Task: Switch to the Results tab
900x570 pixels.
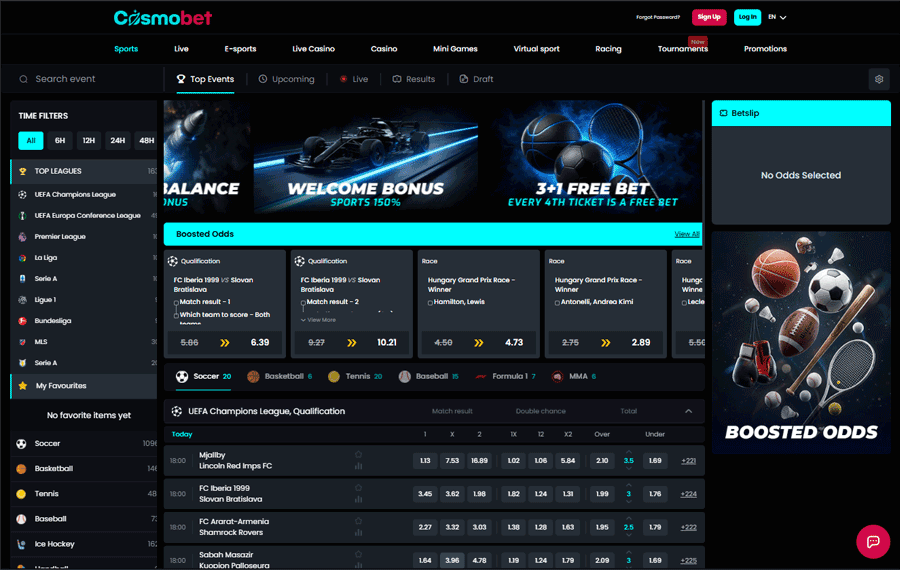Action: [x=414, y=79]
